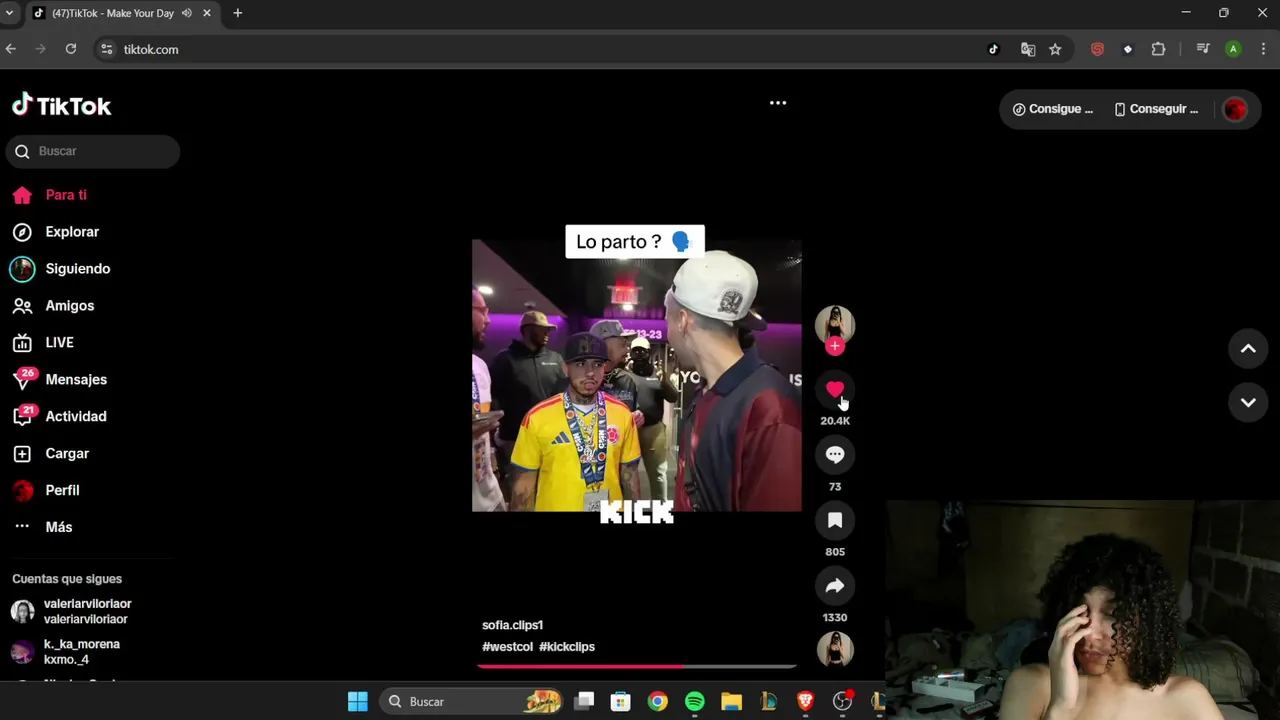The image size is (1280, 720).
Task: Open the valeriarviloriaor followed account
Action: pyautogui.click(x=88, y=611)
